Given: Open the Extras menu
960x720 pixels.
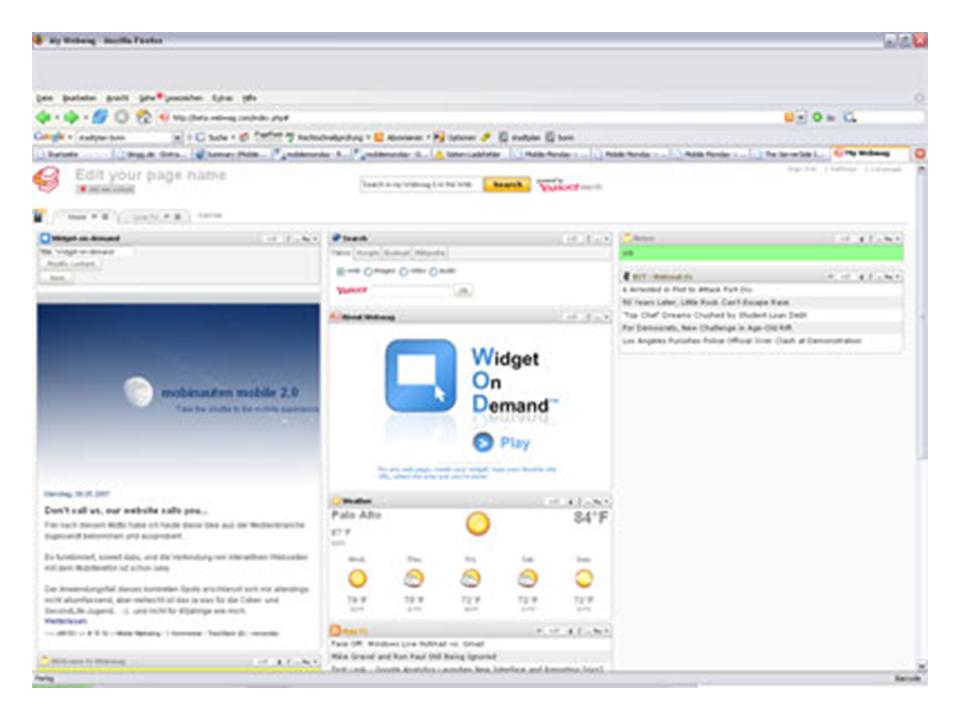Looking at the screenshot, I should point(222,98).
